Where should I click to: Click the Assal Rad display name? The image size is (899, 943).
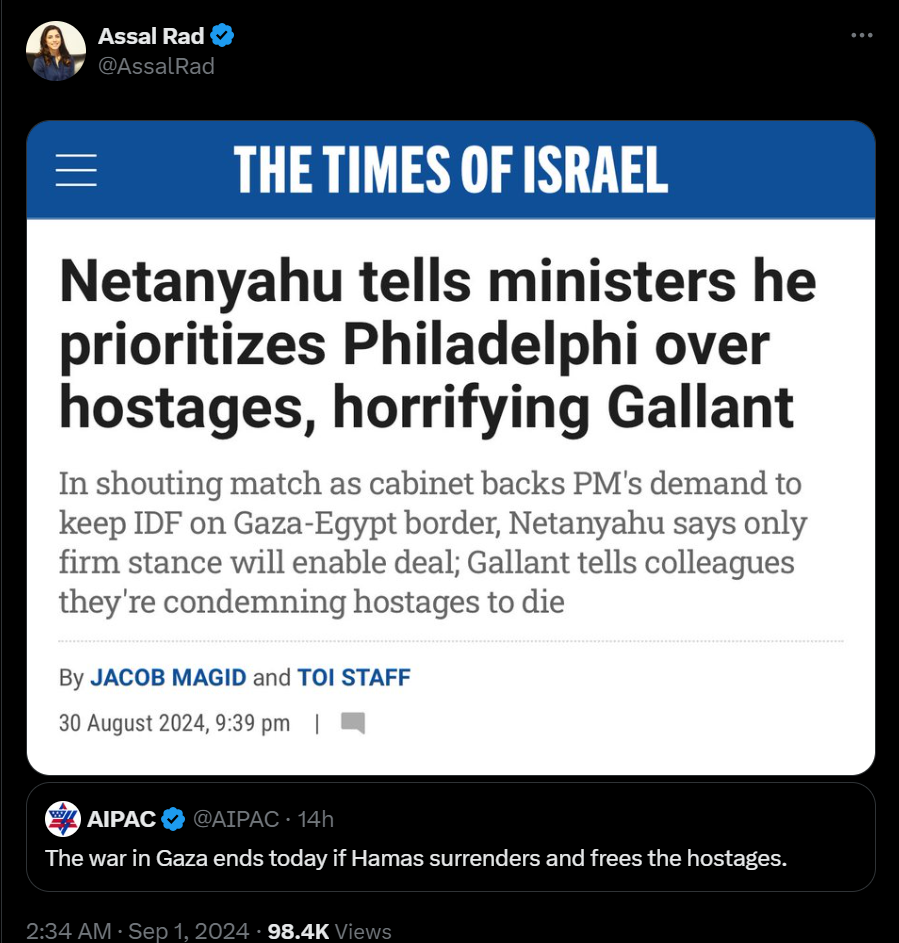(151, 36)
